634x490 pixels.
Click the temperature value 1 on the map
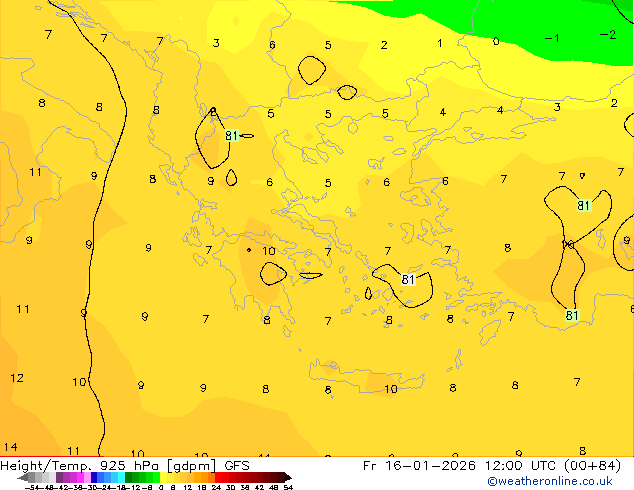coord(440,43)
